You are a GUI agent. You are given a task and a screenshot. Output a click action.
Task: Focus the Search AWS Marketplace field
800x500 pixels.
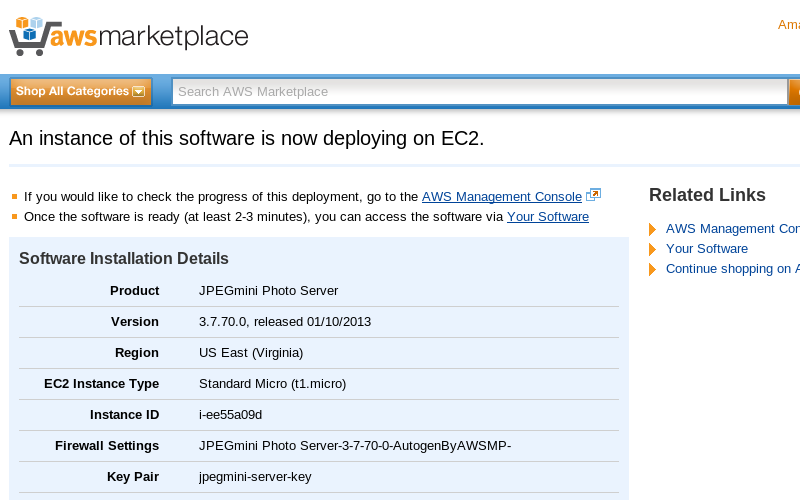coord(480,92)
